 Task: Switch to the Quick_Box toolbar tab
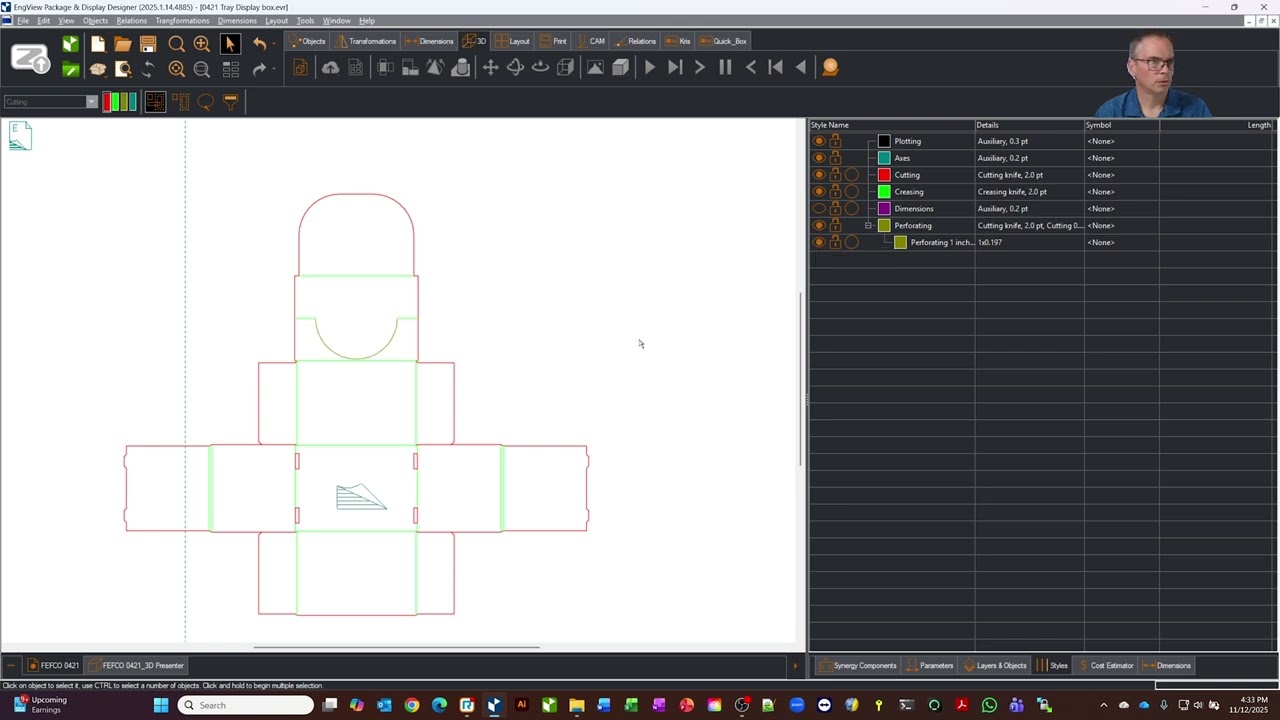[723, 41]
